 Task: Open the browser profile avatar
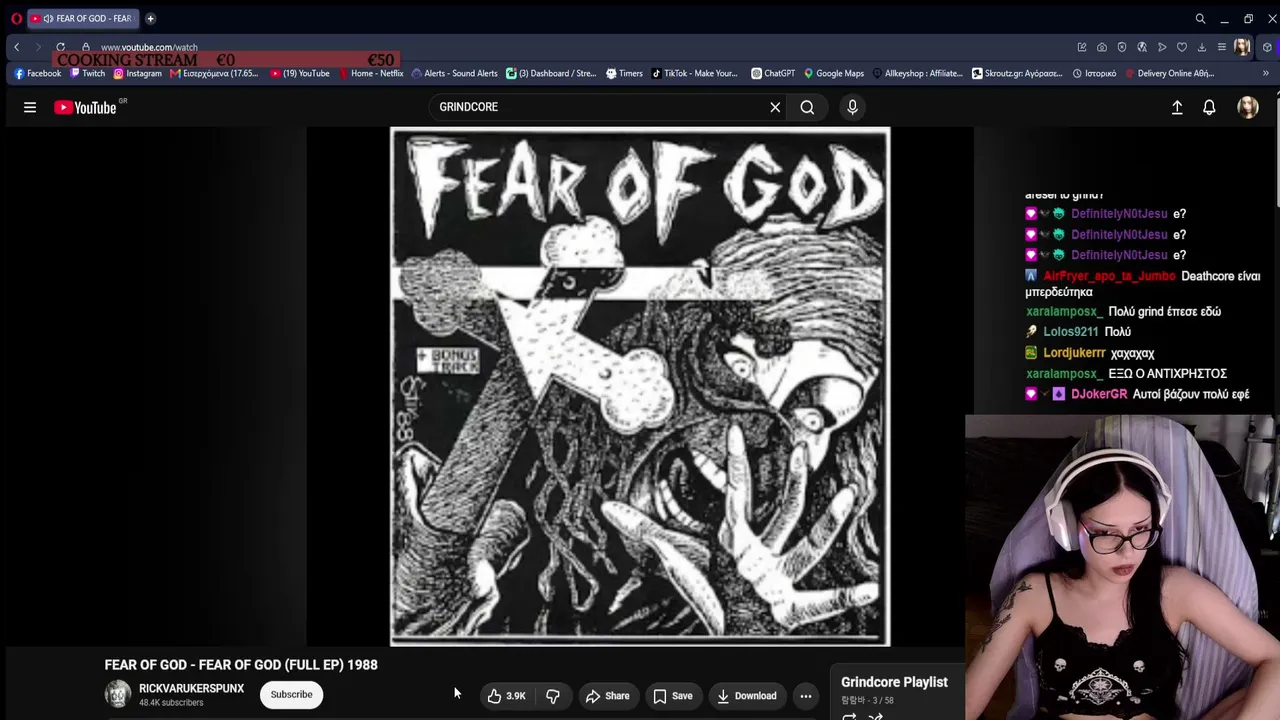tap(1242, 47)
